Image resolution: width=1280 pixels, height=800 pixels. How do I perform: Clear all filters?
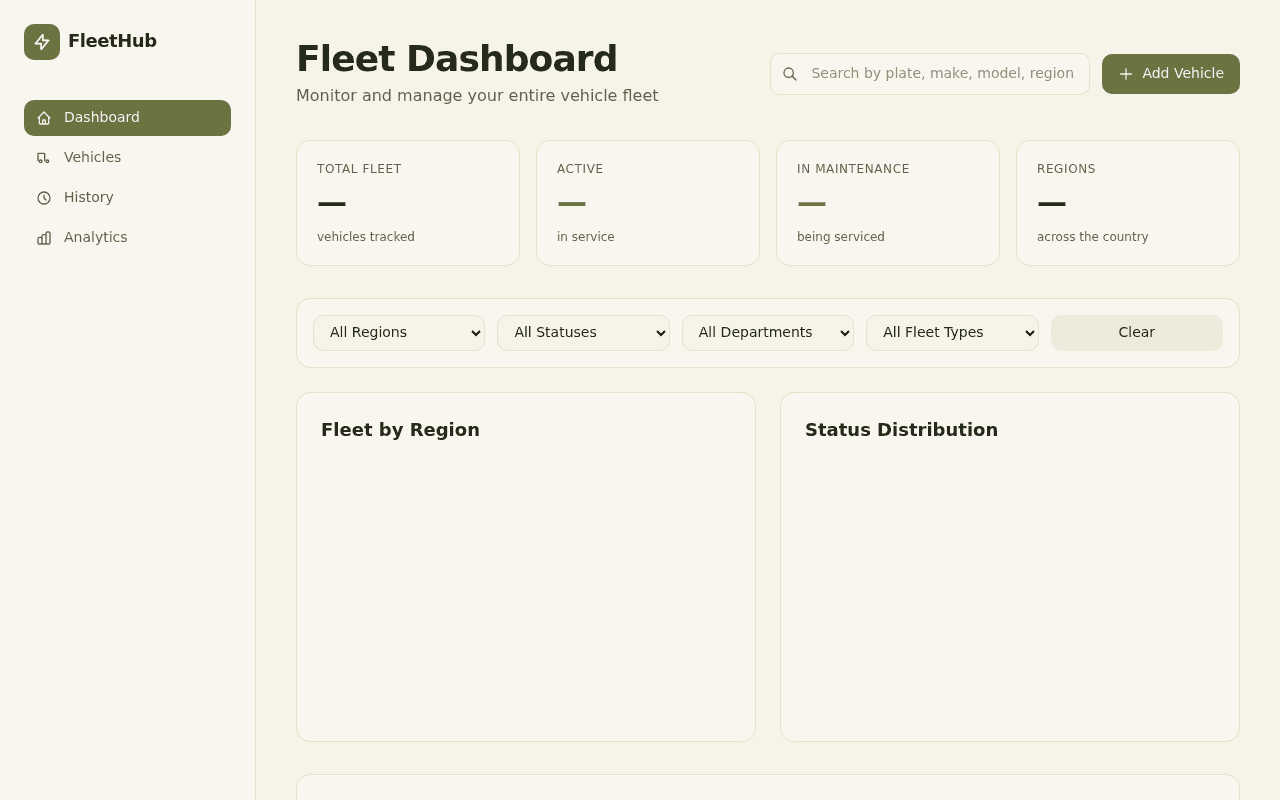tap(1137, 333)
